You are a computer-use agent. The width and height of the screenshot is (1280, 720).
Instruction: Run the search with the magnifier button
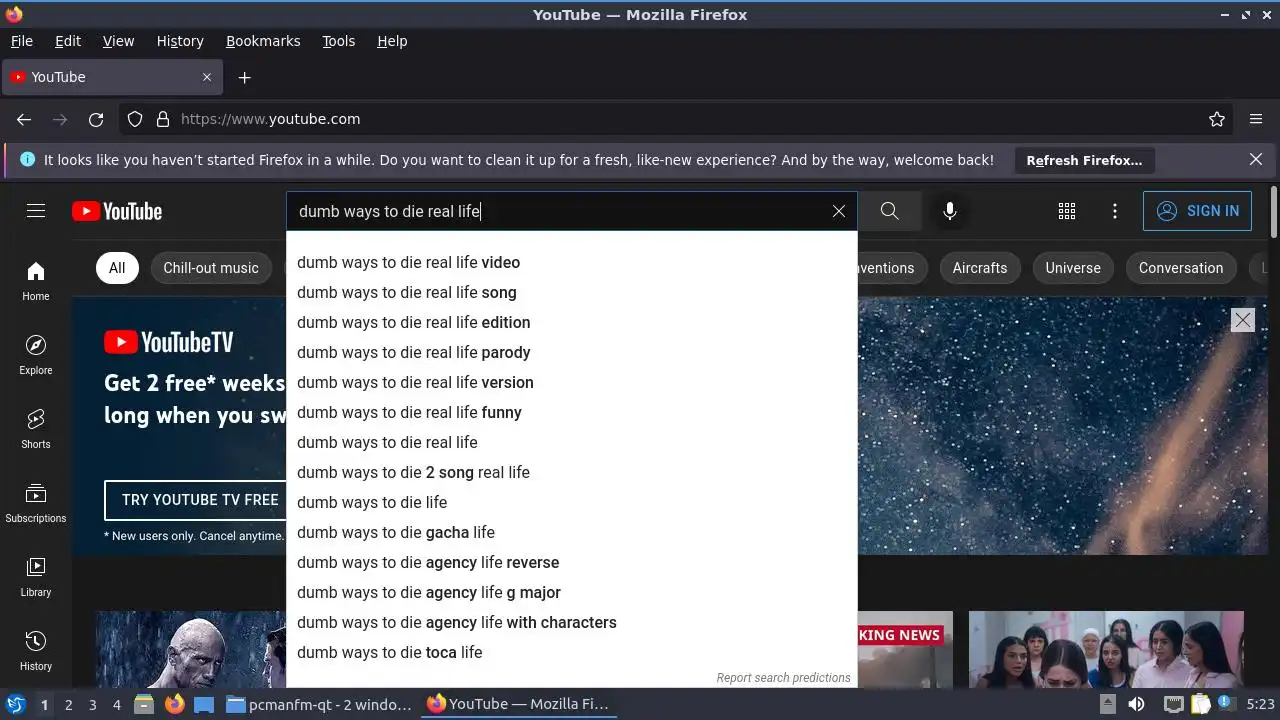pyautogui.click(x=889, y=211)
